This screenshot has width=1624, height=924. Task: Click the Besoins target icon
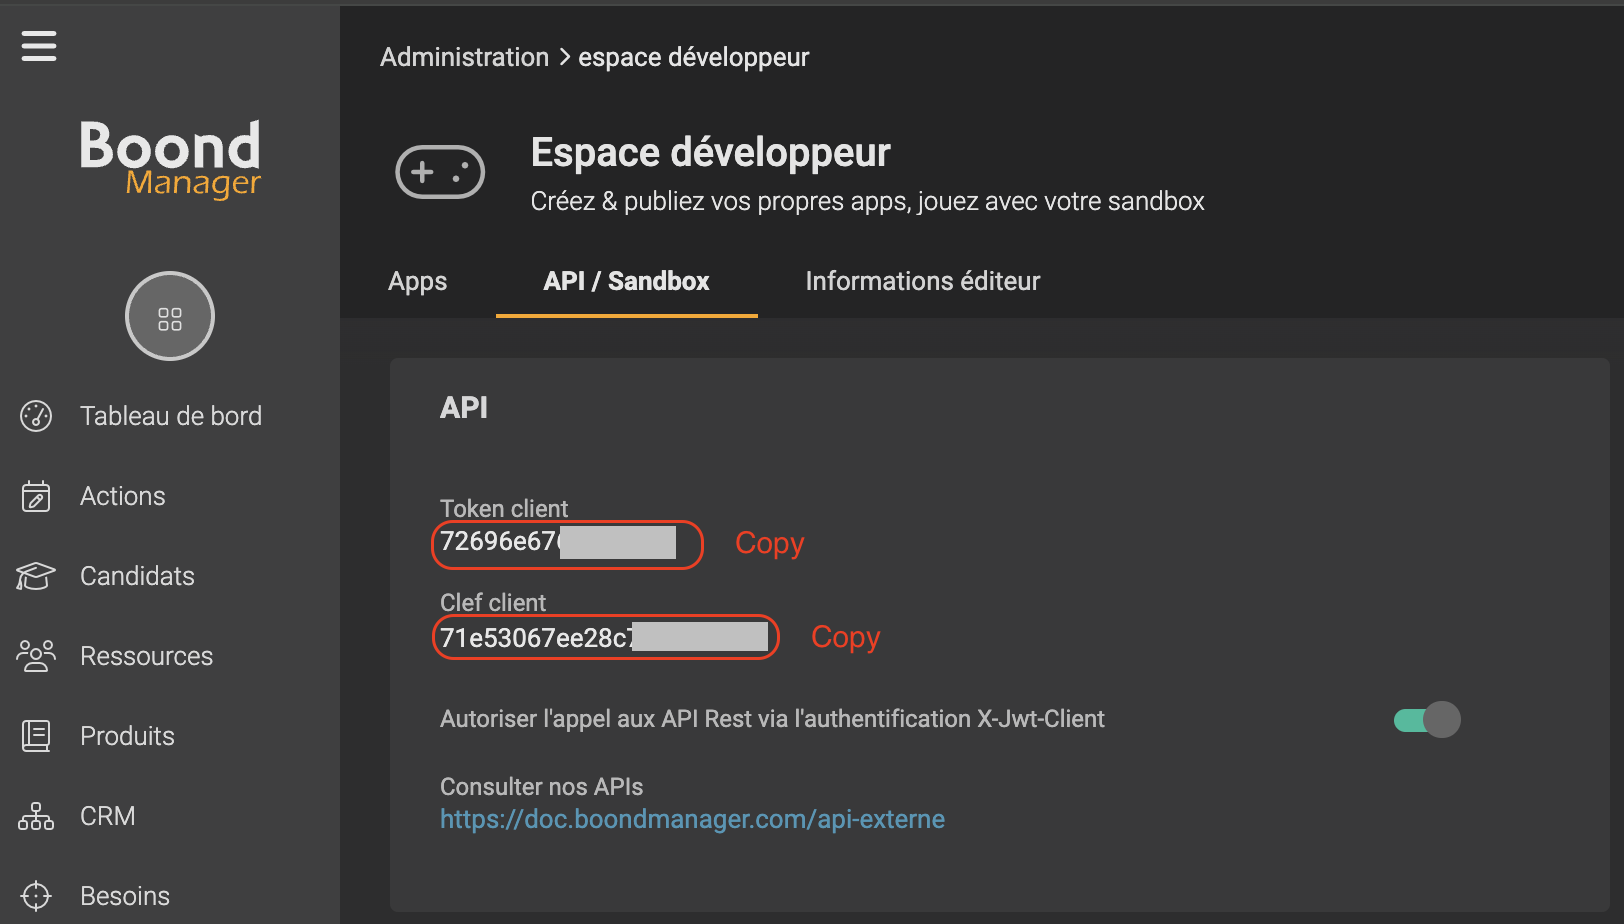[x=36, y=896]
